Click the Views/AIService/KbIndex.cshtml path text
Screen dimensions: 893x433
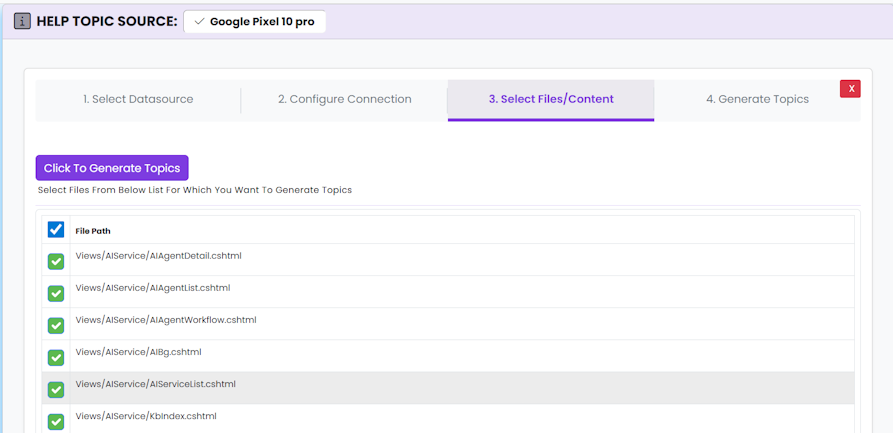pyautogui.click(x=146, y=416)
